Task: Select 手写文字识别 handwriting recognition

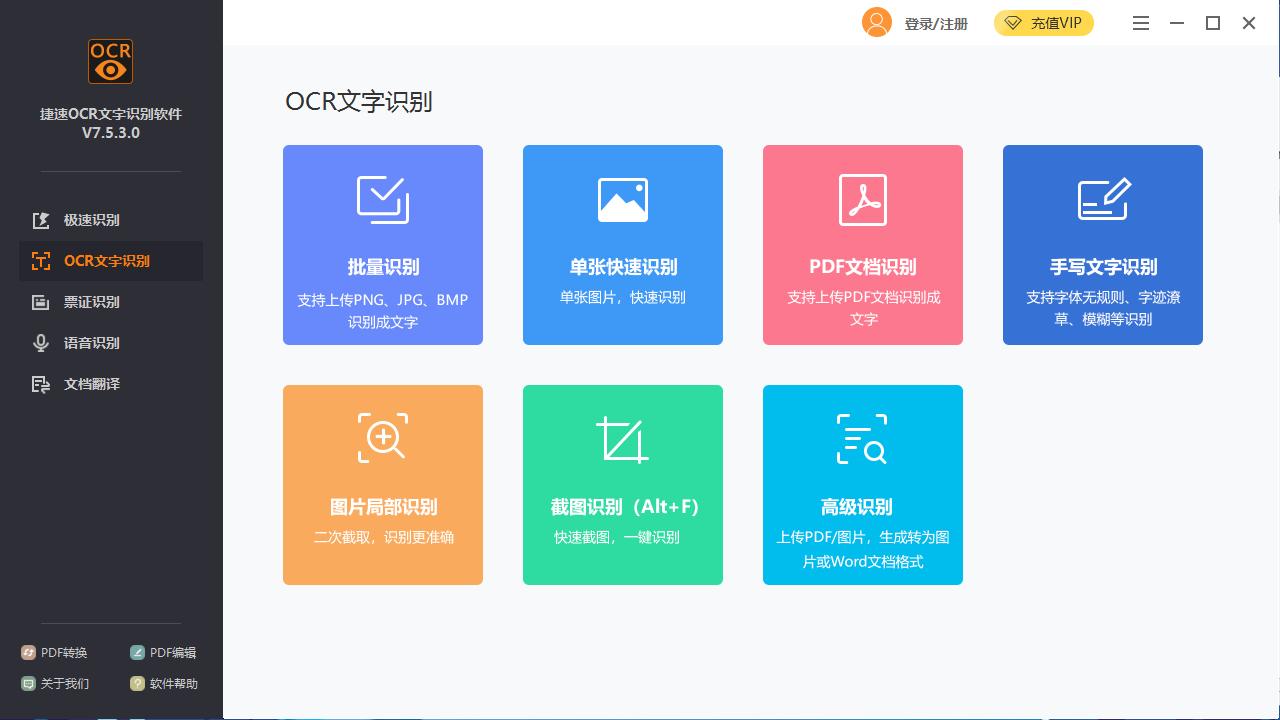Action: (x=1102, y=245)
